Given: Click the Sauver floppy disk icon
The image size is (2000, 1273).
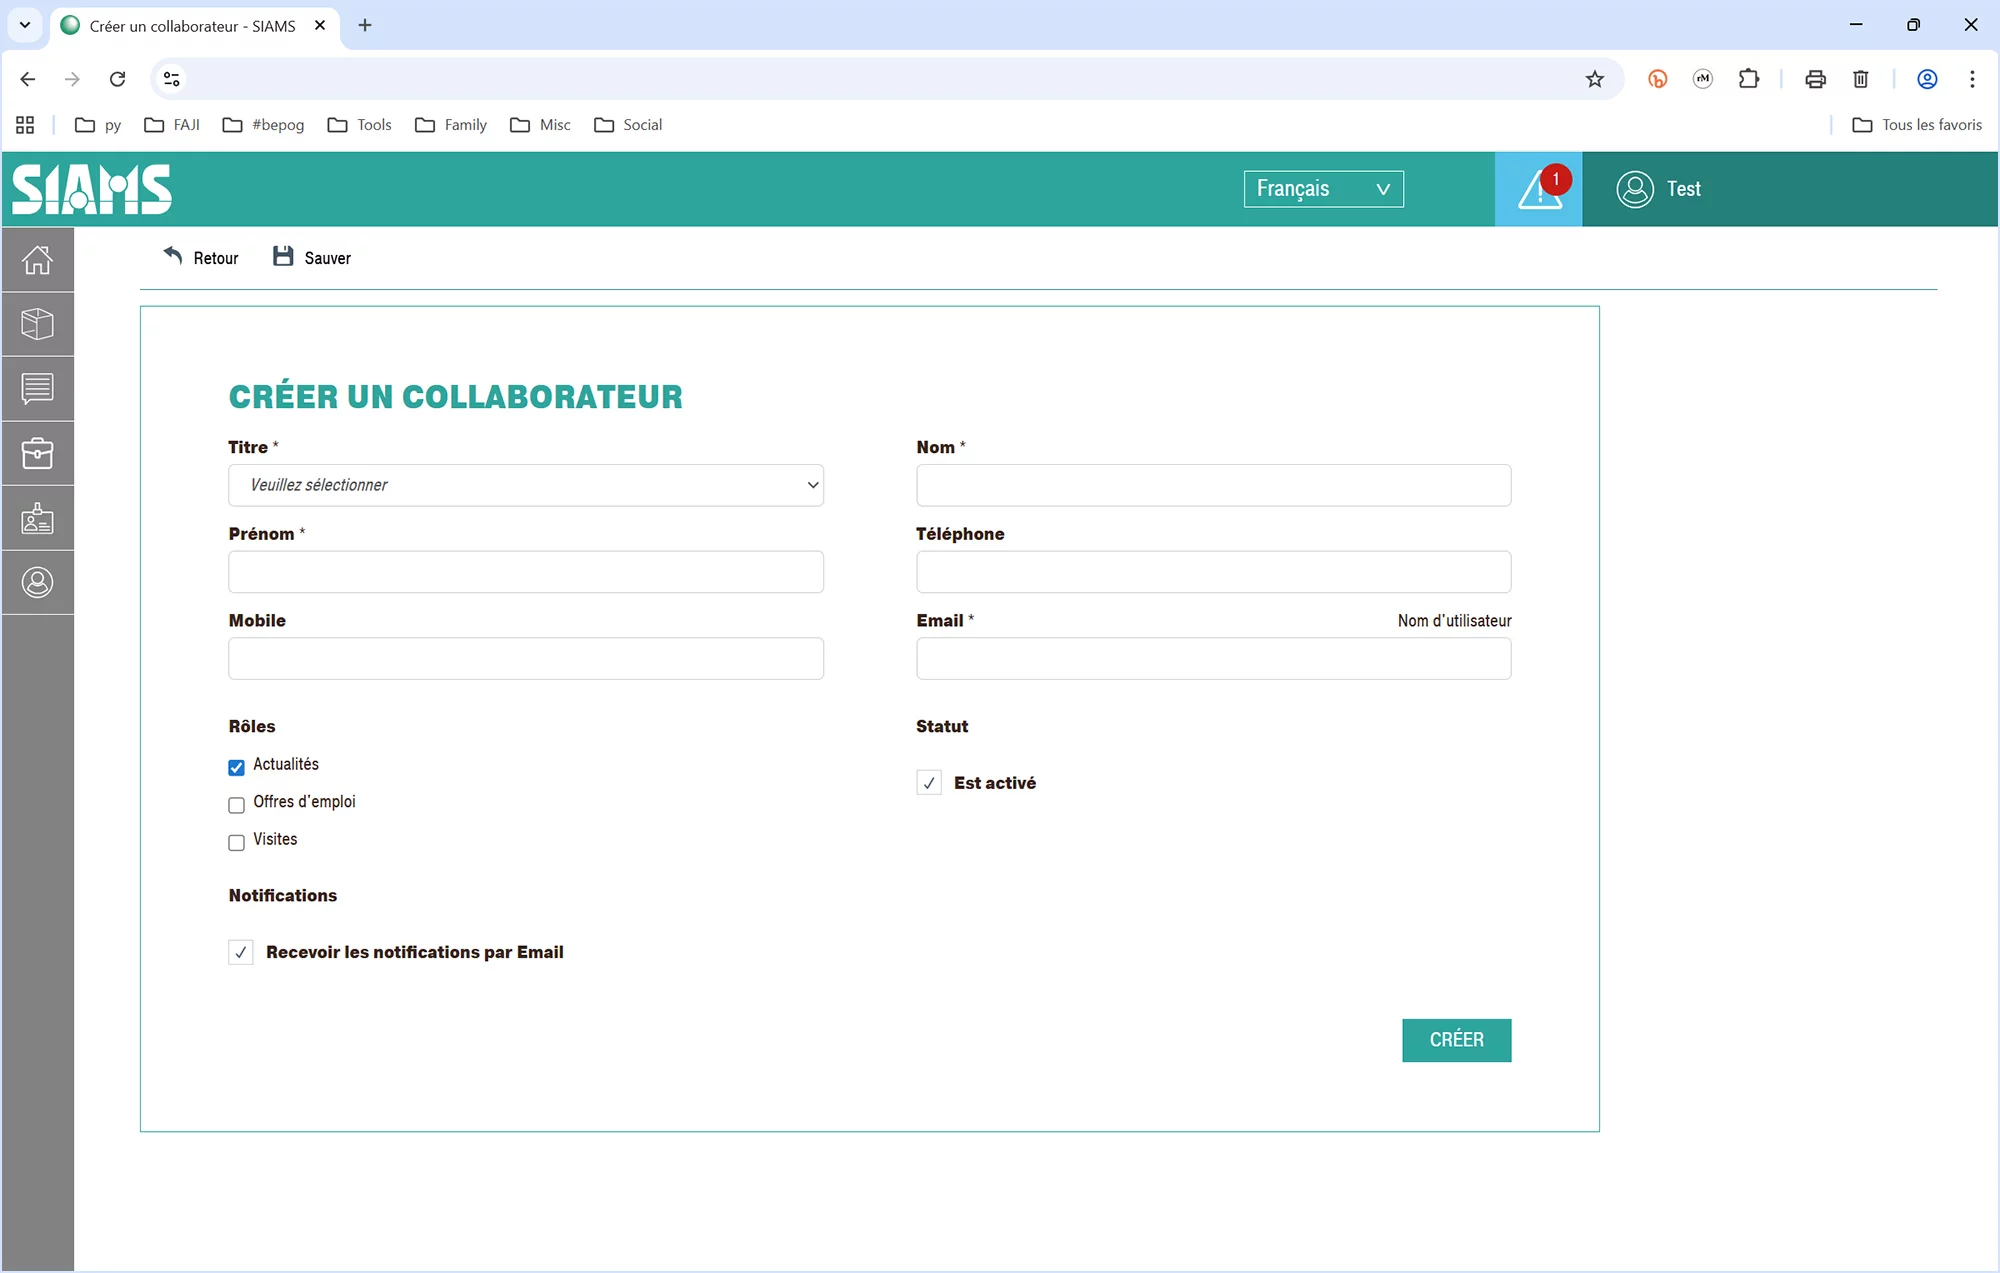Looking at the screenshot, I should click(283, 257).
